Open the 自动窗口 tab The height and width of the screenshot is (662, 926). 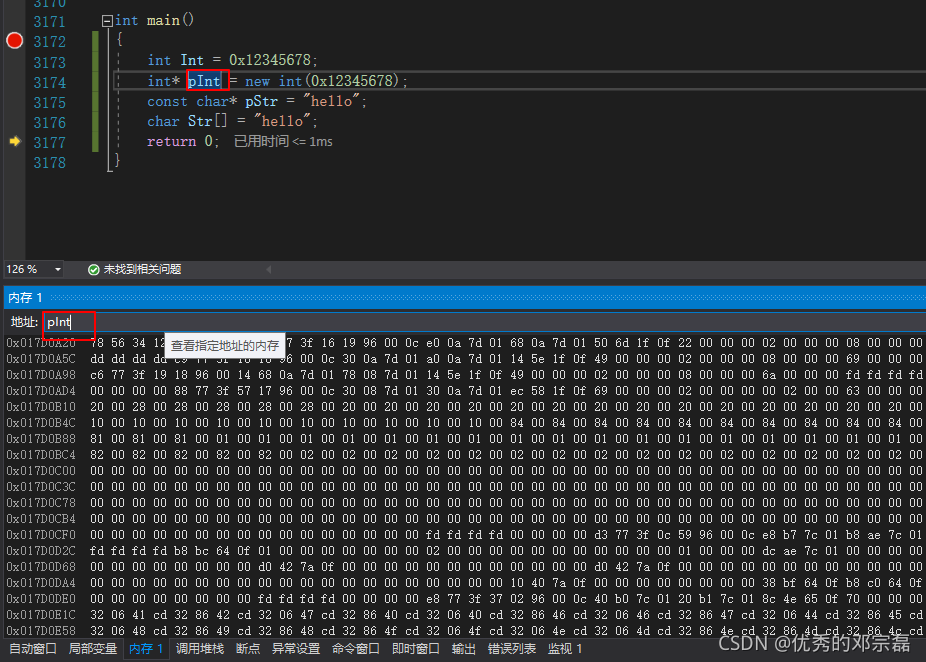click(x=33, y=649)
